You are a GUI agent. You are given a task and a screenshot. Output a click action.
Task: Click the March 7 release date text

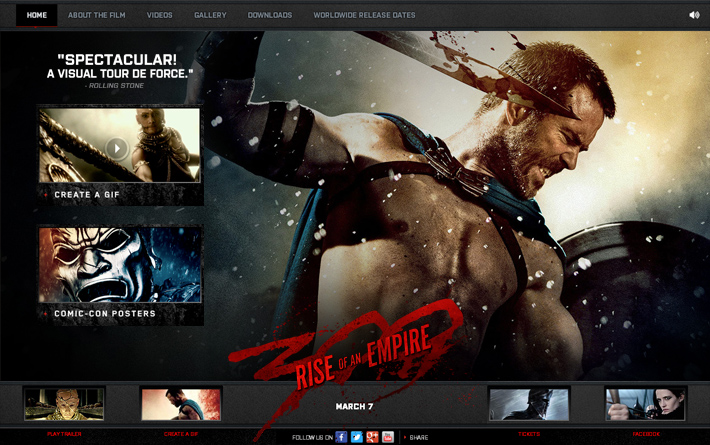355,407
